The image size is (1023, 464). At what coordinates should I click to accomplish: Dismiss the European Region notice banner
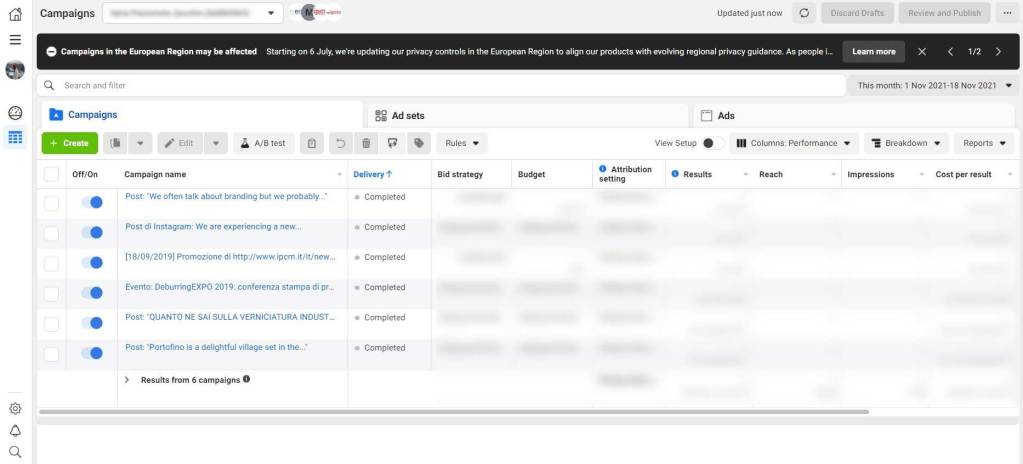(922, 51)
